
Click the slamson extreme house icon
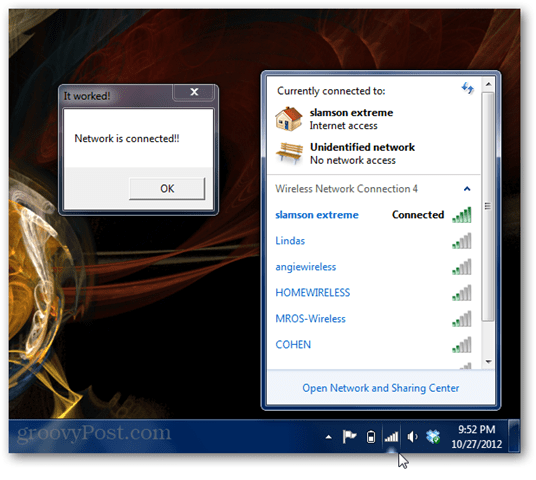289,119
